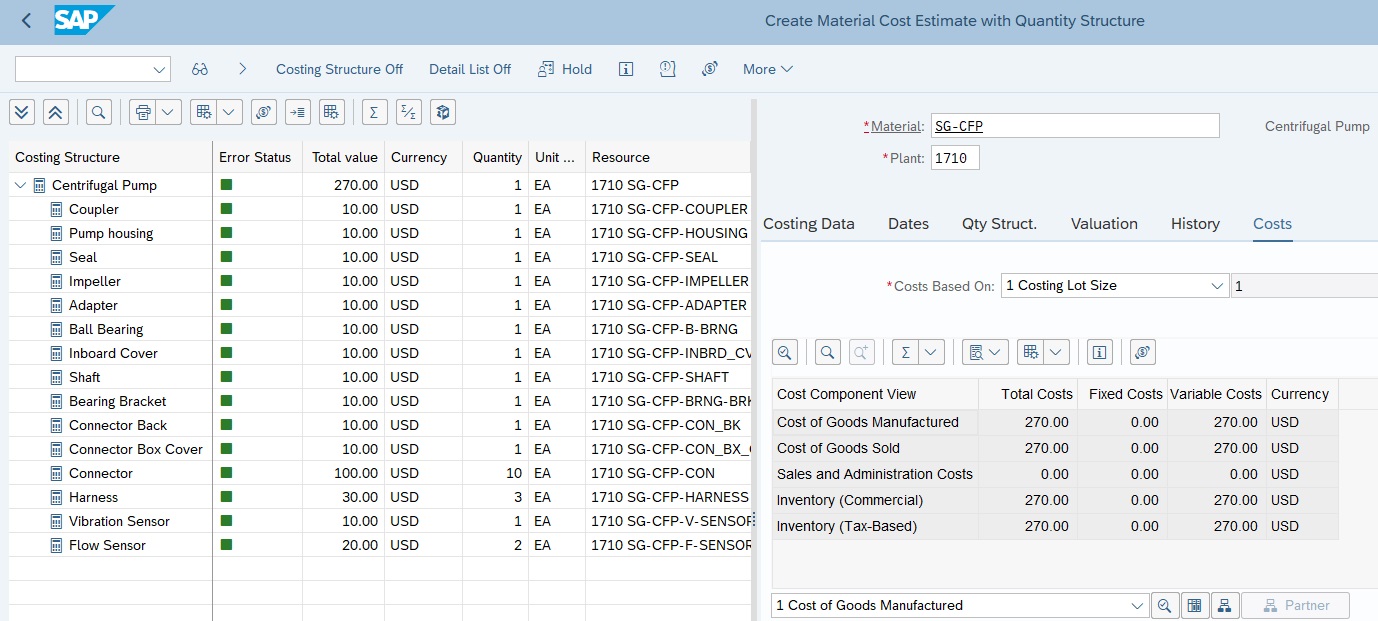This screenshot has height=621, width=1378.
Task: Expand all nodes with double-down arrow icon
Action: pyautogui.click(x=22, y=112)
